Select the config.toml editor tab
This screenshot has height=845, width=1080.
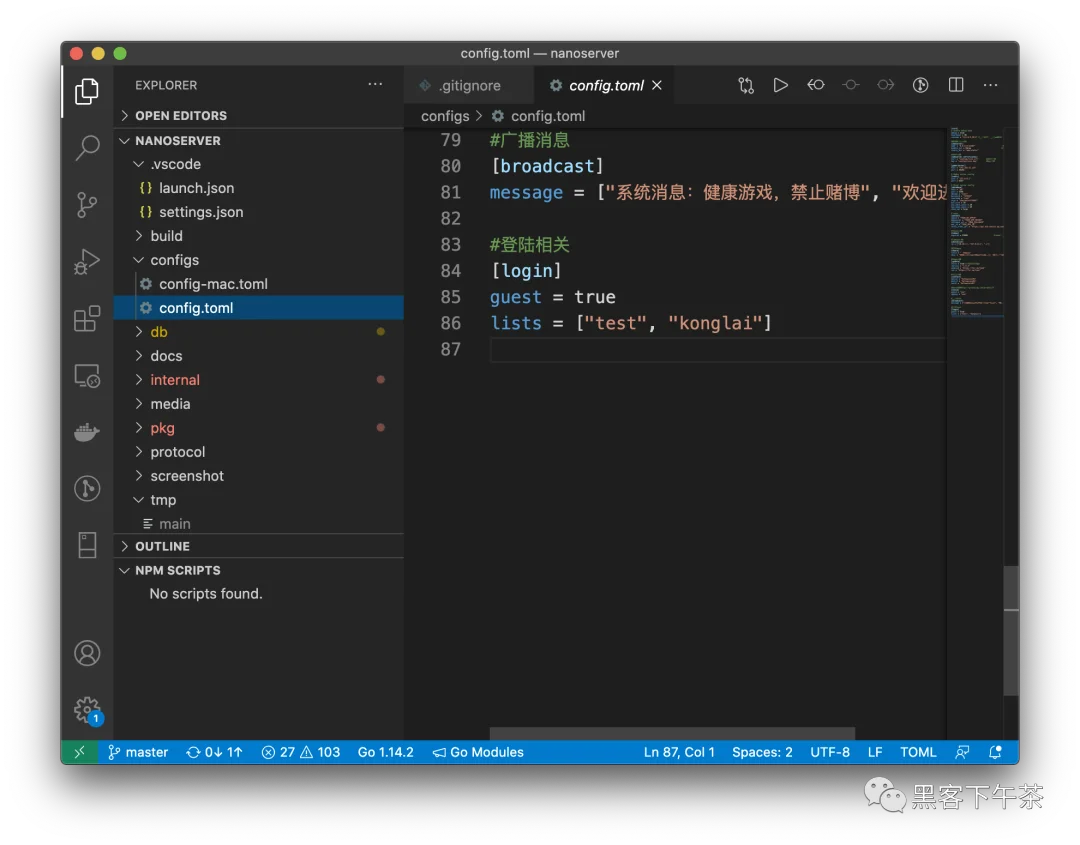coord(606,85)
